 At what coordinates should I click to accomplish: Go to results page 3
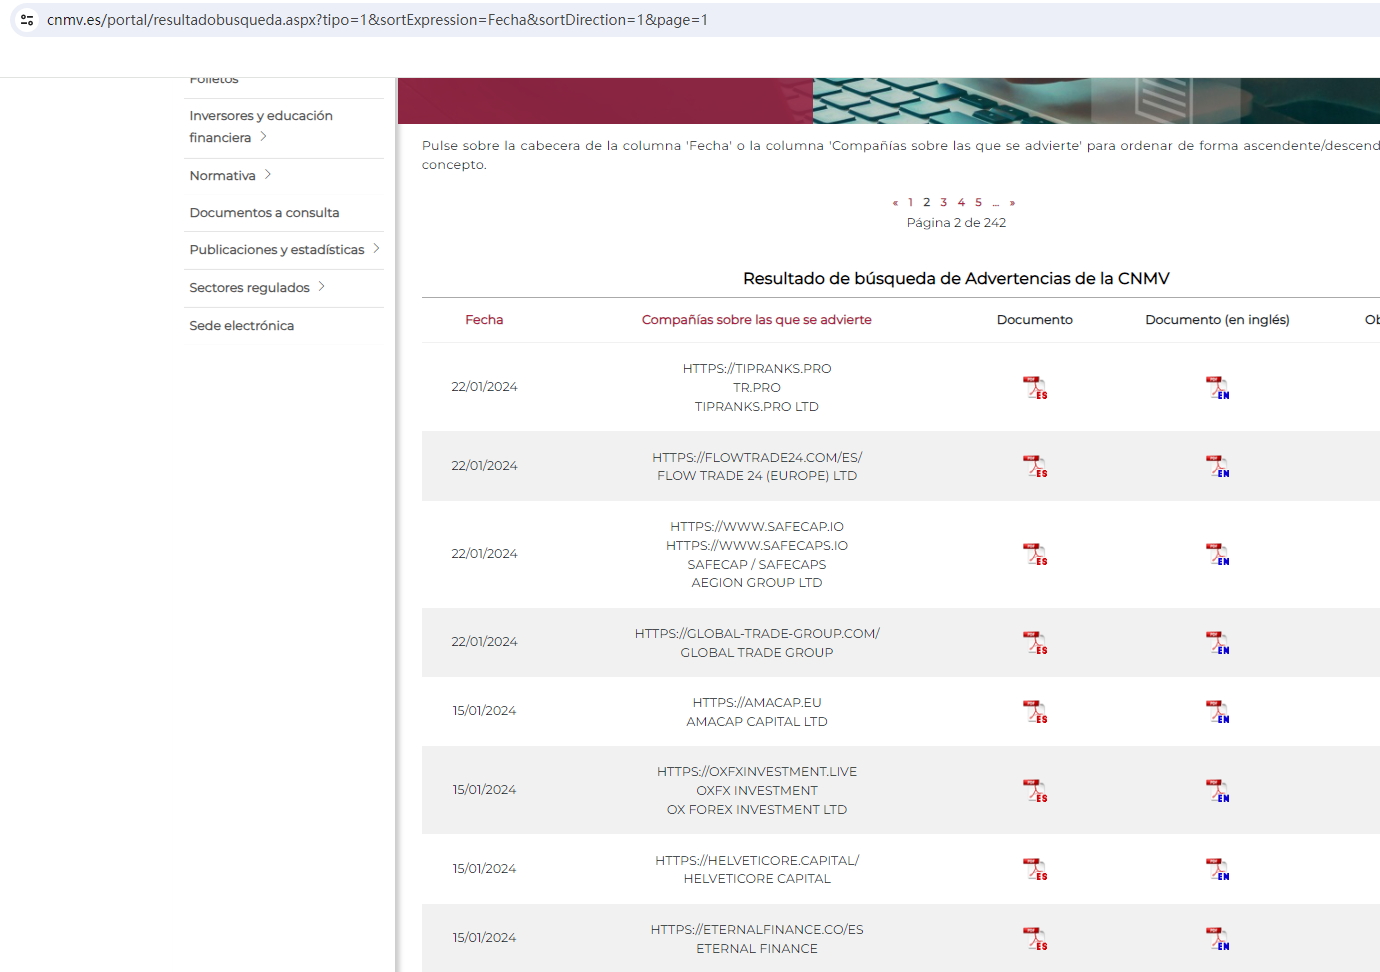(x=943, y=202)
